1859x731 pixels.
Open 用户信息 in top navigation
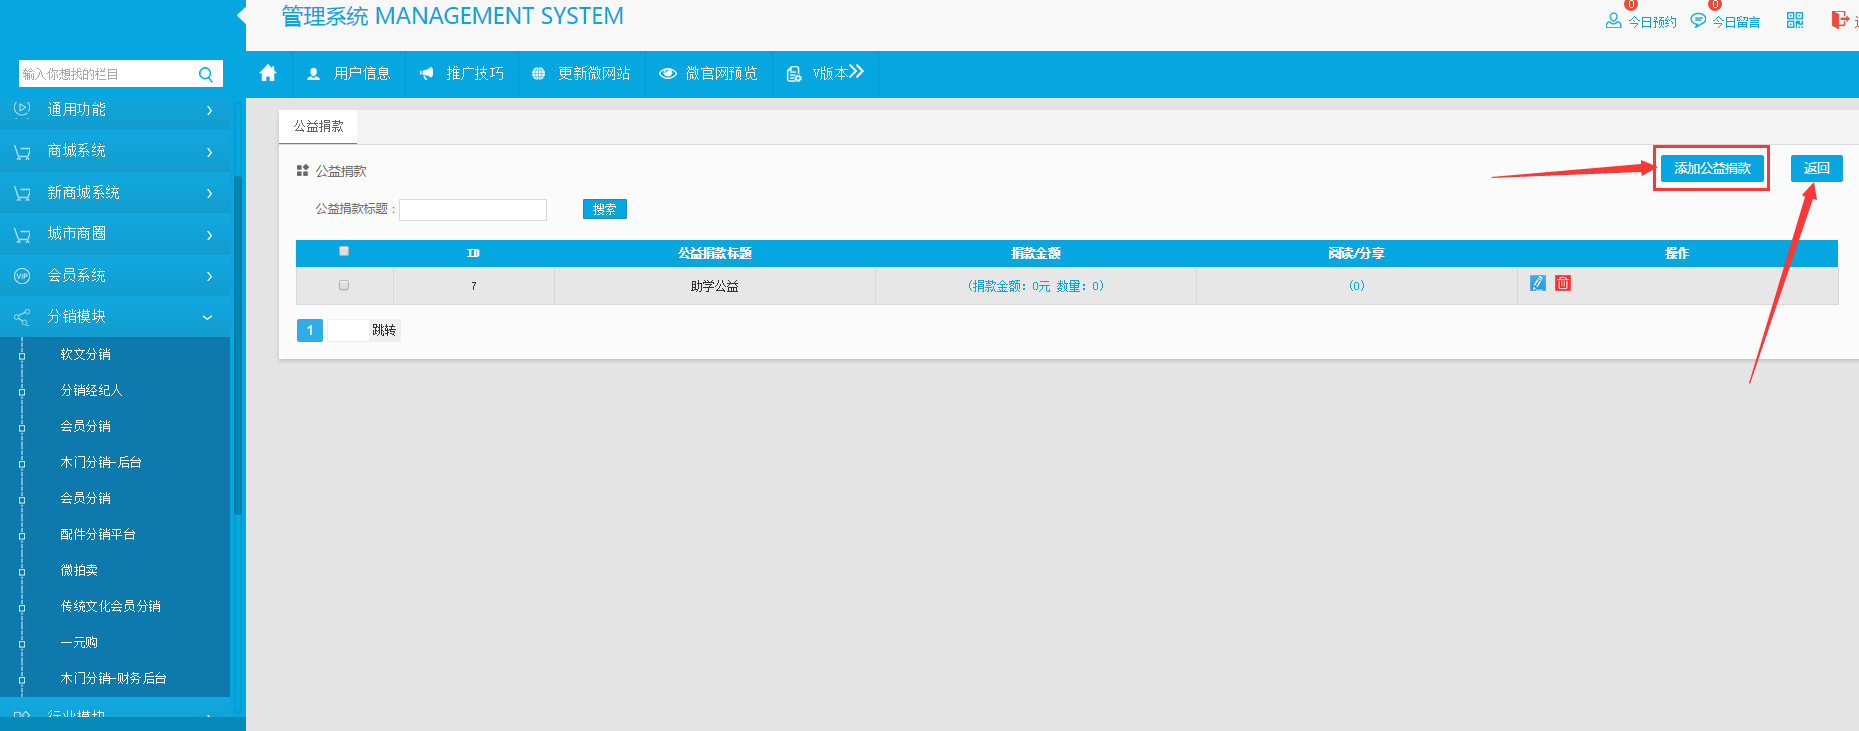pyautogui.click(x=349, y=73)
